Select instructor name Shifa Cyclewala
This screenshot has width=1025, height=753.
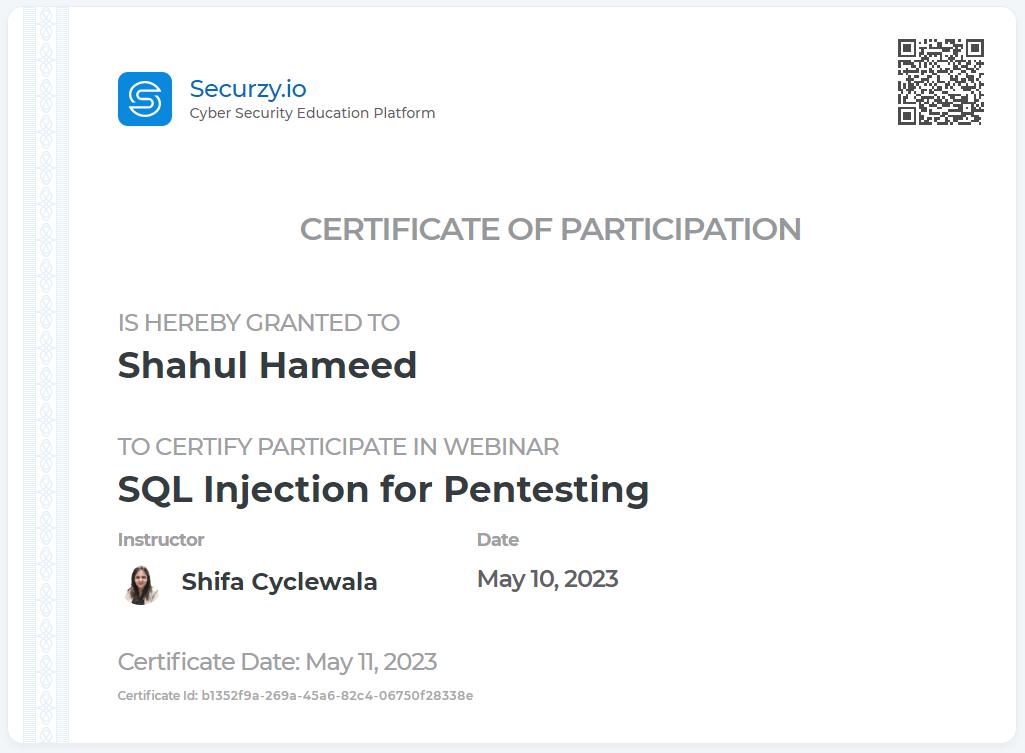[x=279, y=582]
